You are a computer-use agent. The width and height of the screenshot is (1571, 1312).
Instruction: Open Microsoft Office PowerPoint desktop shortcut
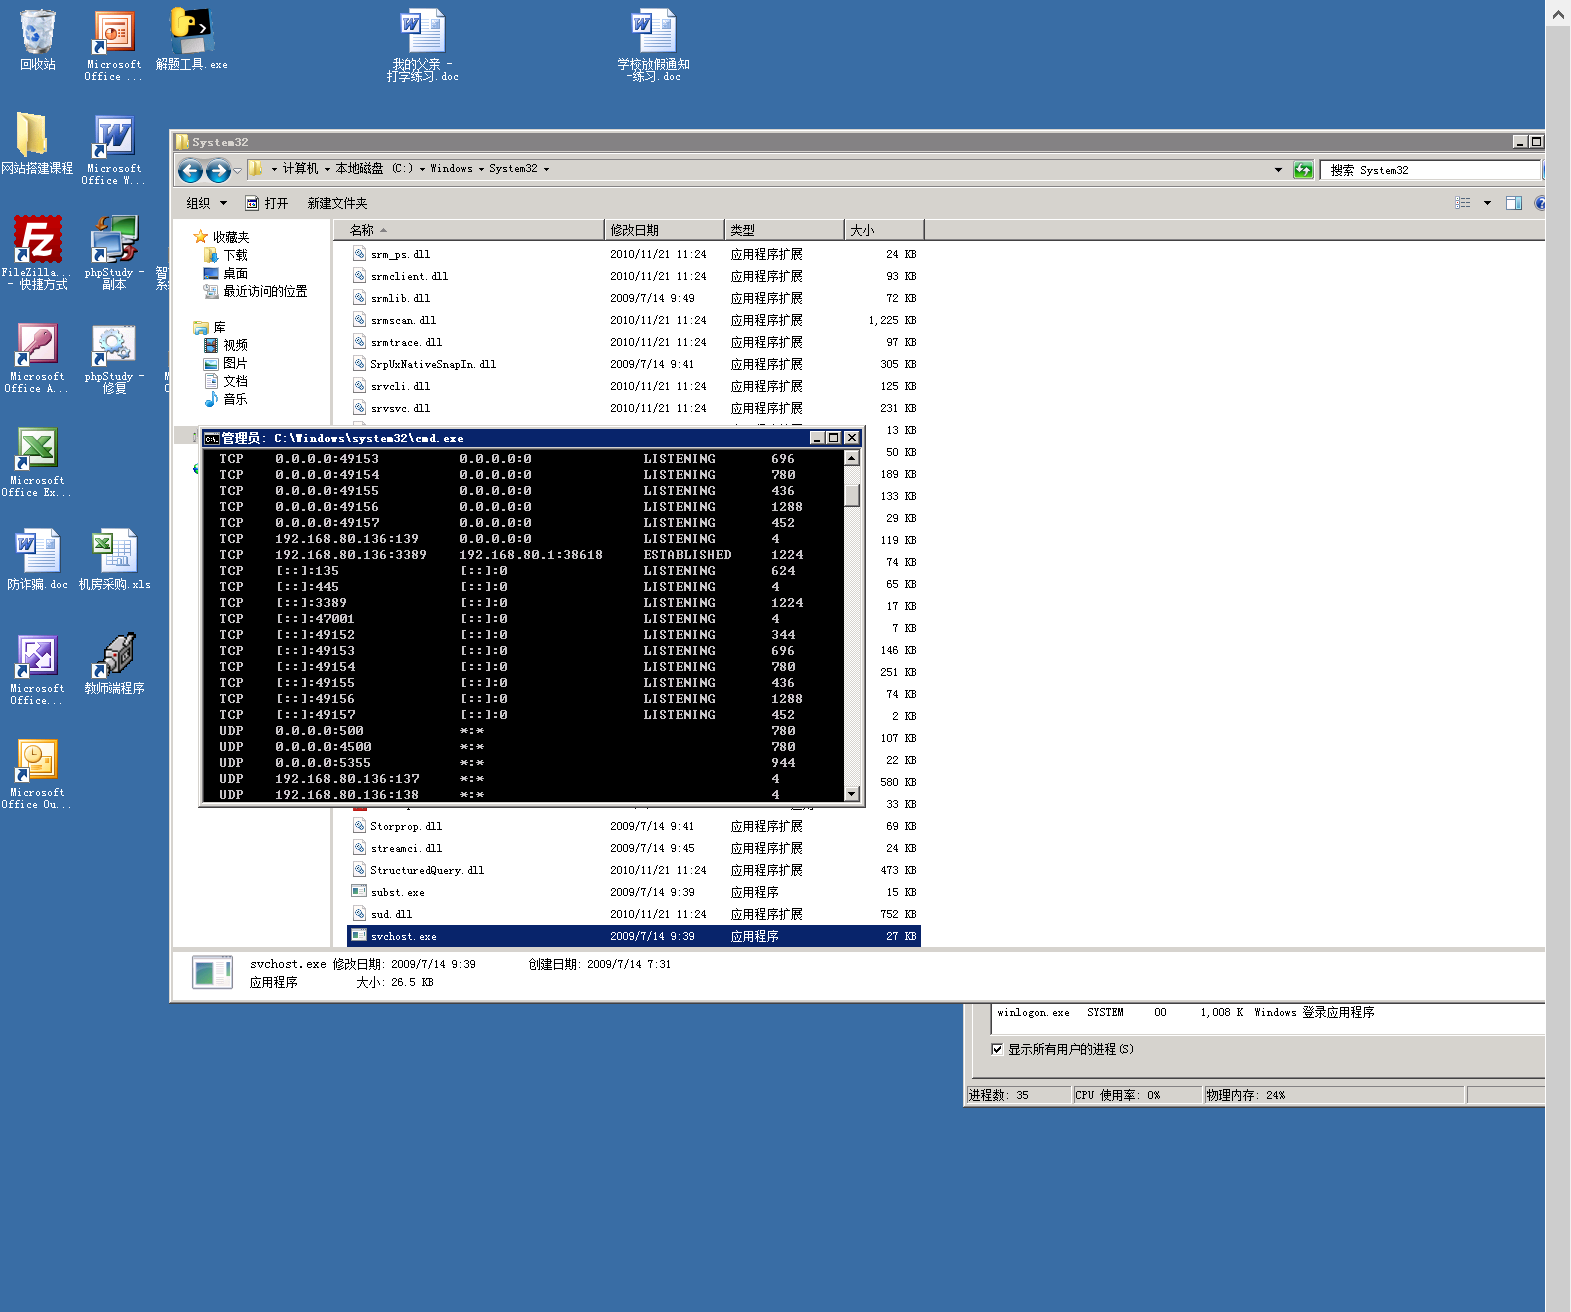(x=114, y=45)
